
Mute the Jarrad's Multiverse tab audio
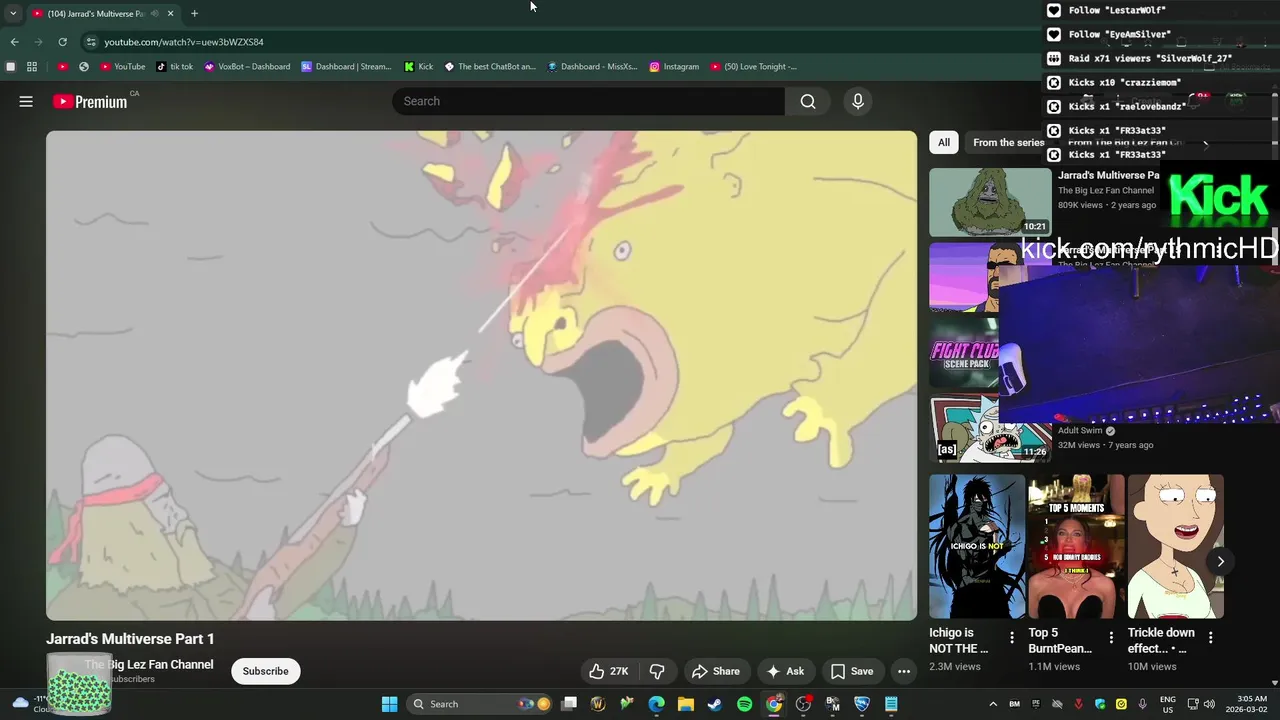point(154,14)
